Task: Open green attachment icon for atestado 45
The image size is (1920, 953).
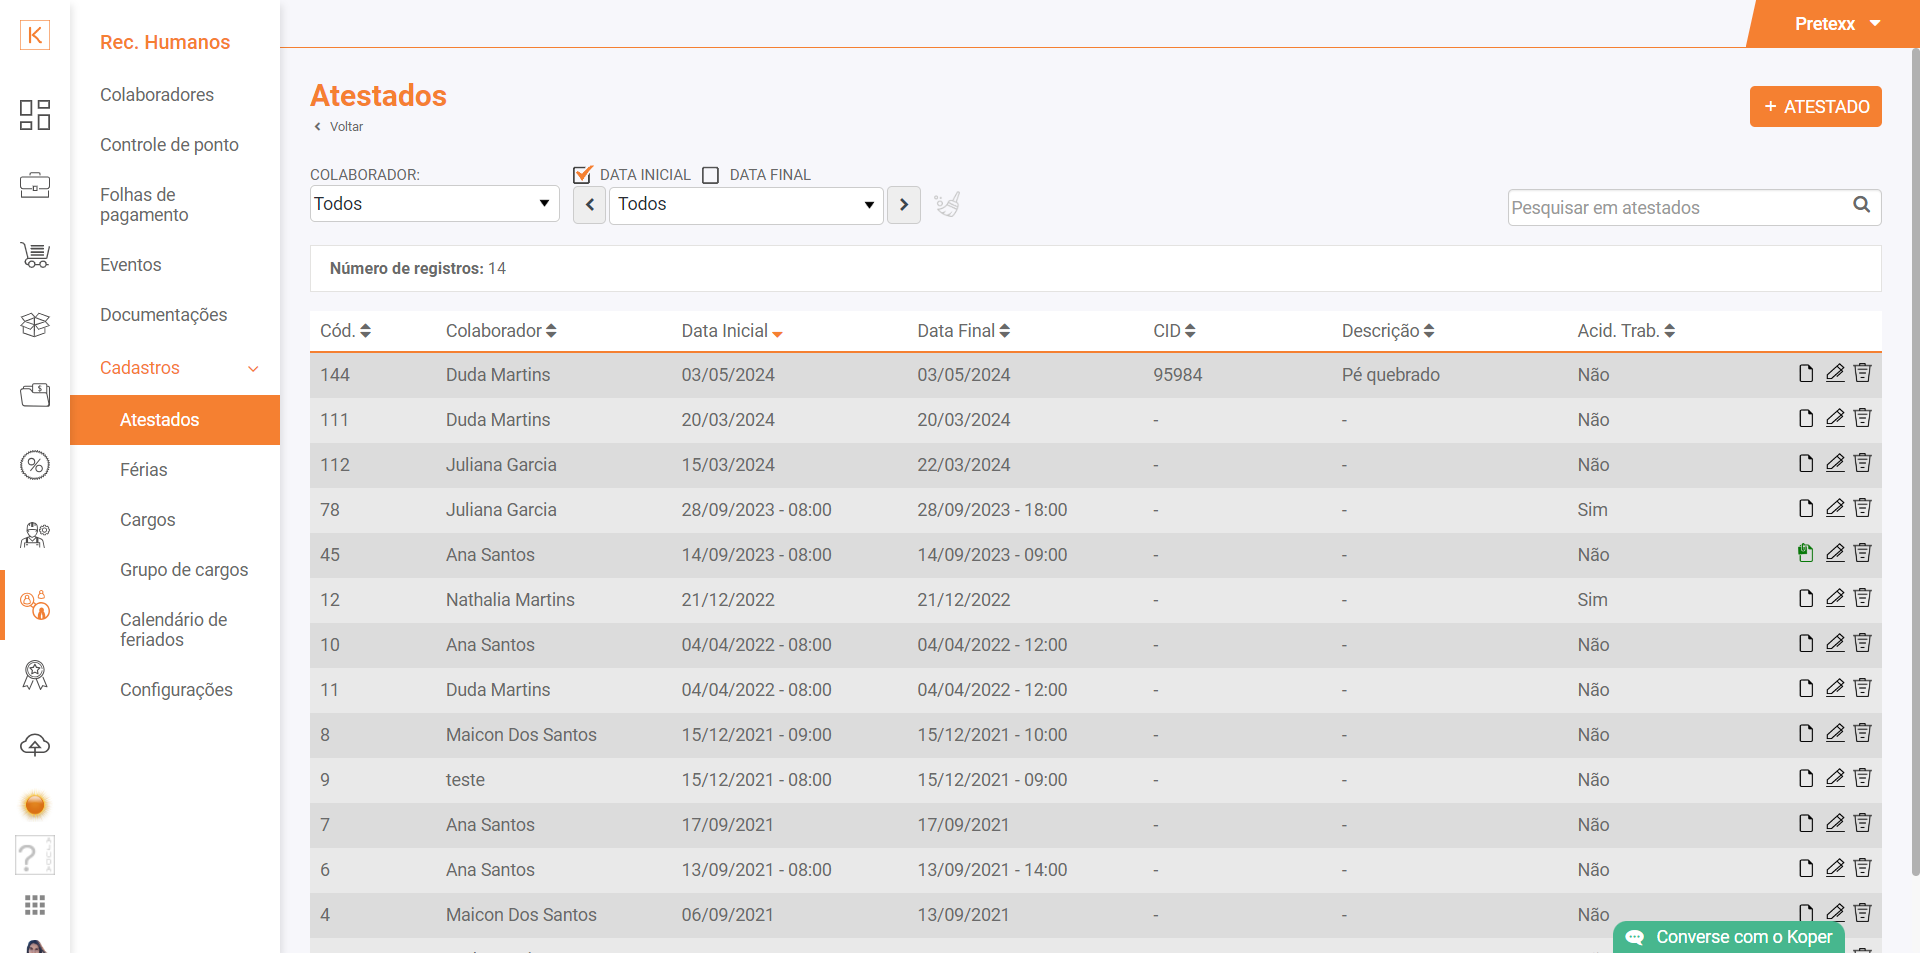Action: click(1805, 553)
